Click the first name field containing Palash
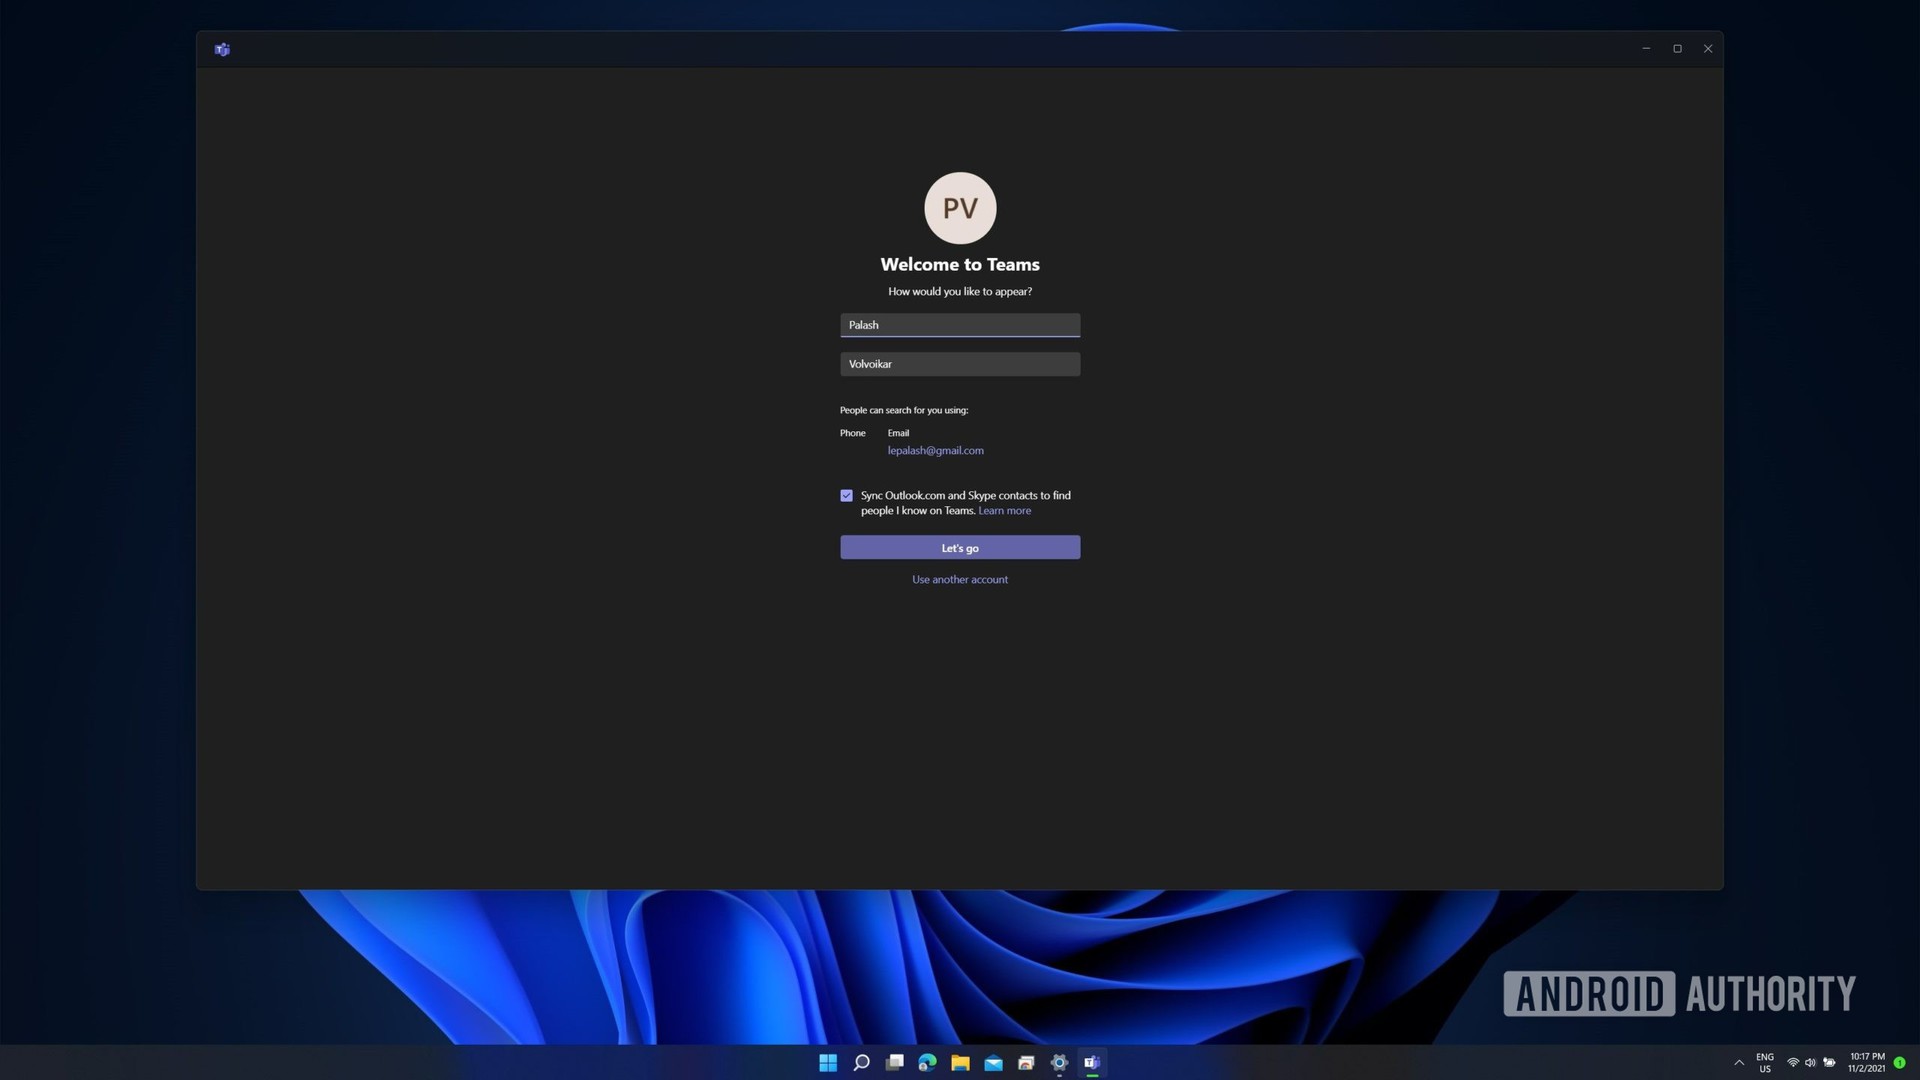 point(960,325)
